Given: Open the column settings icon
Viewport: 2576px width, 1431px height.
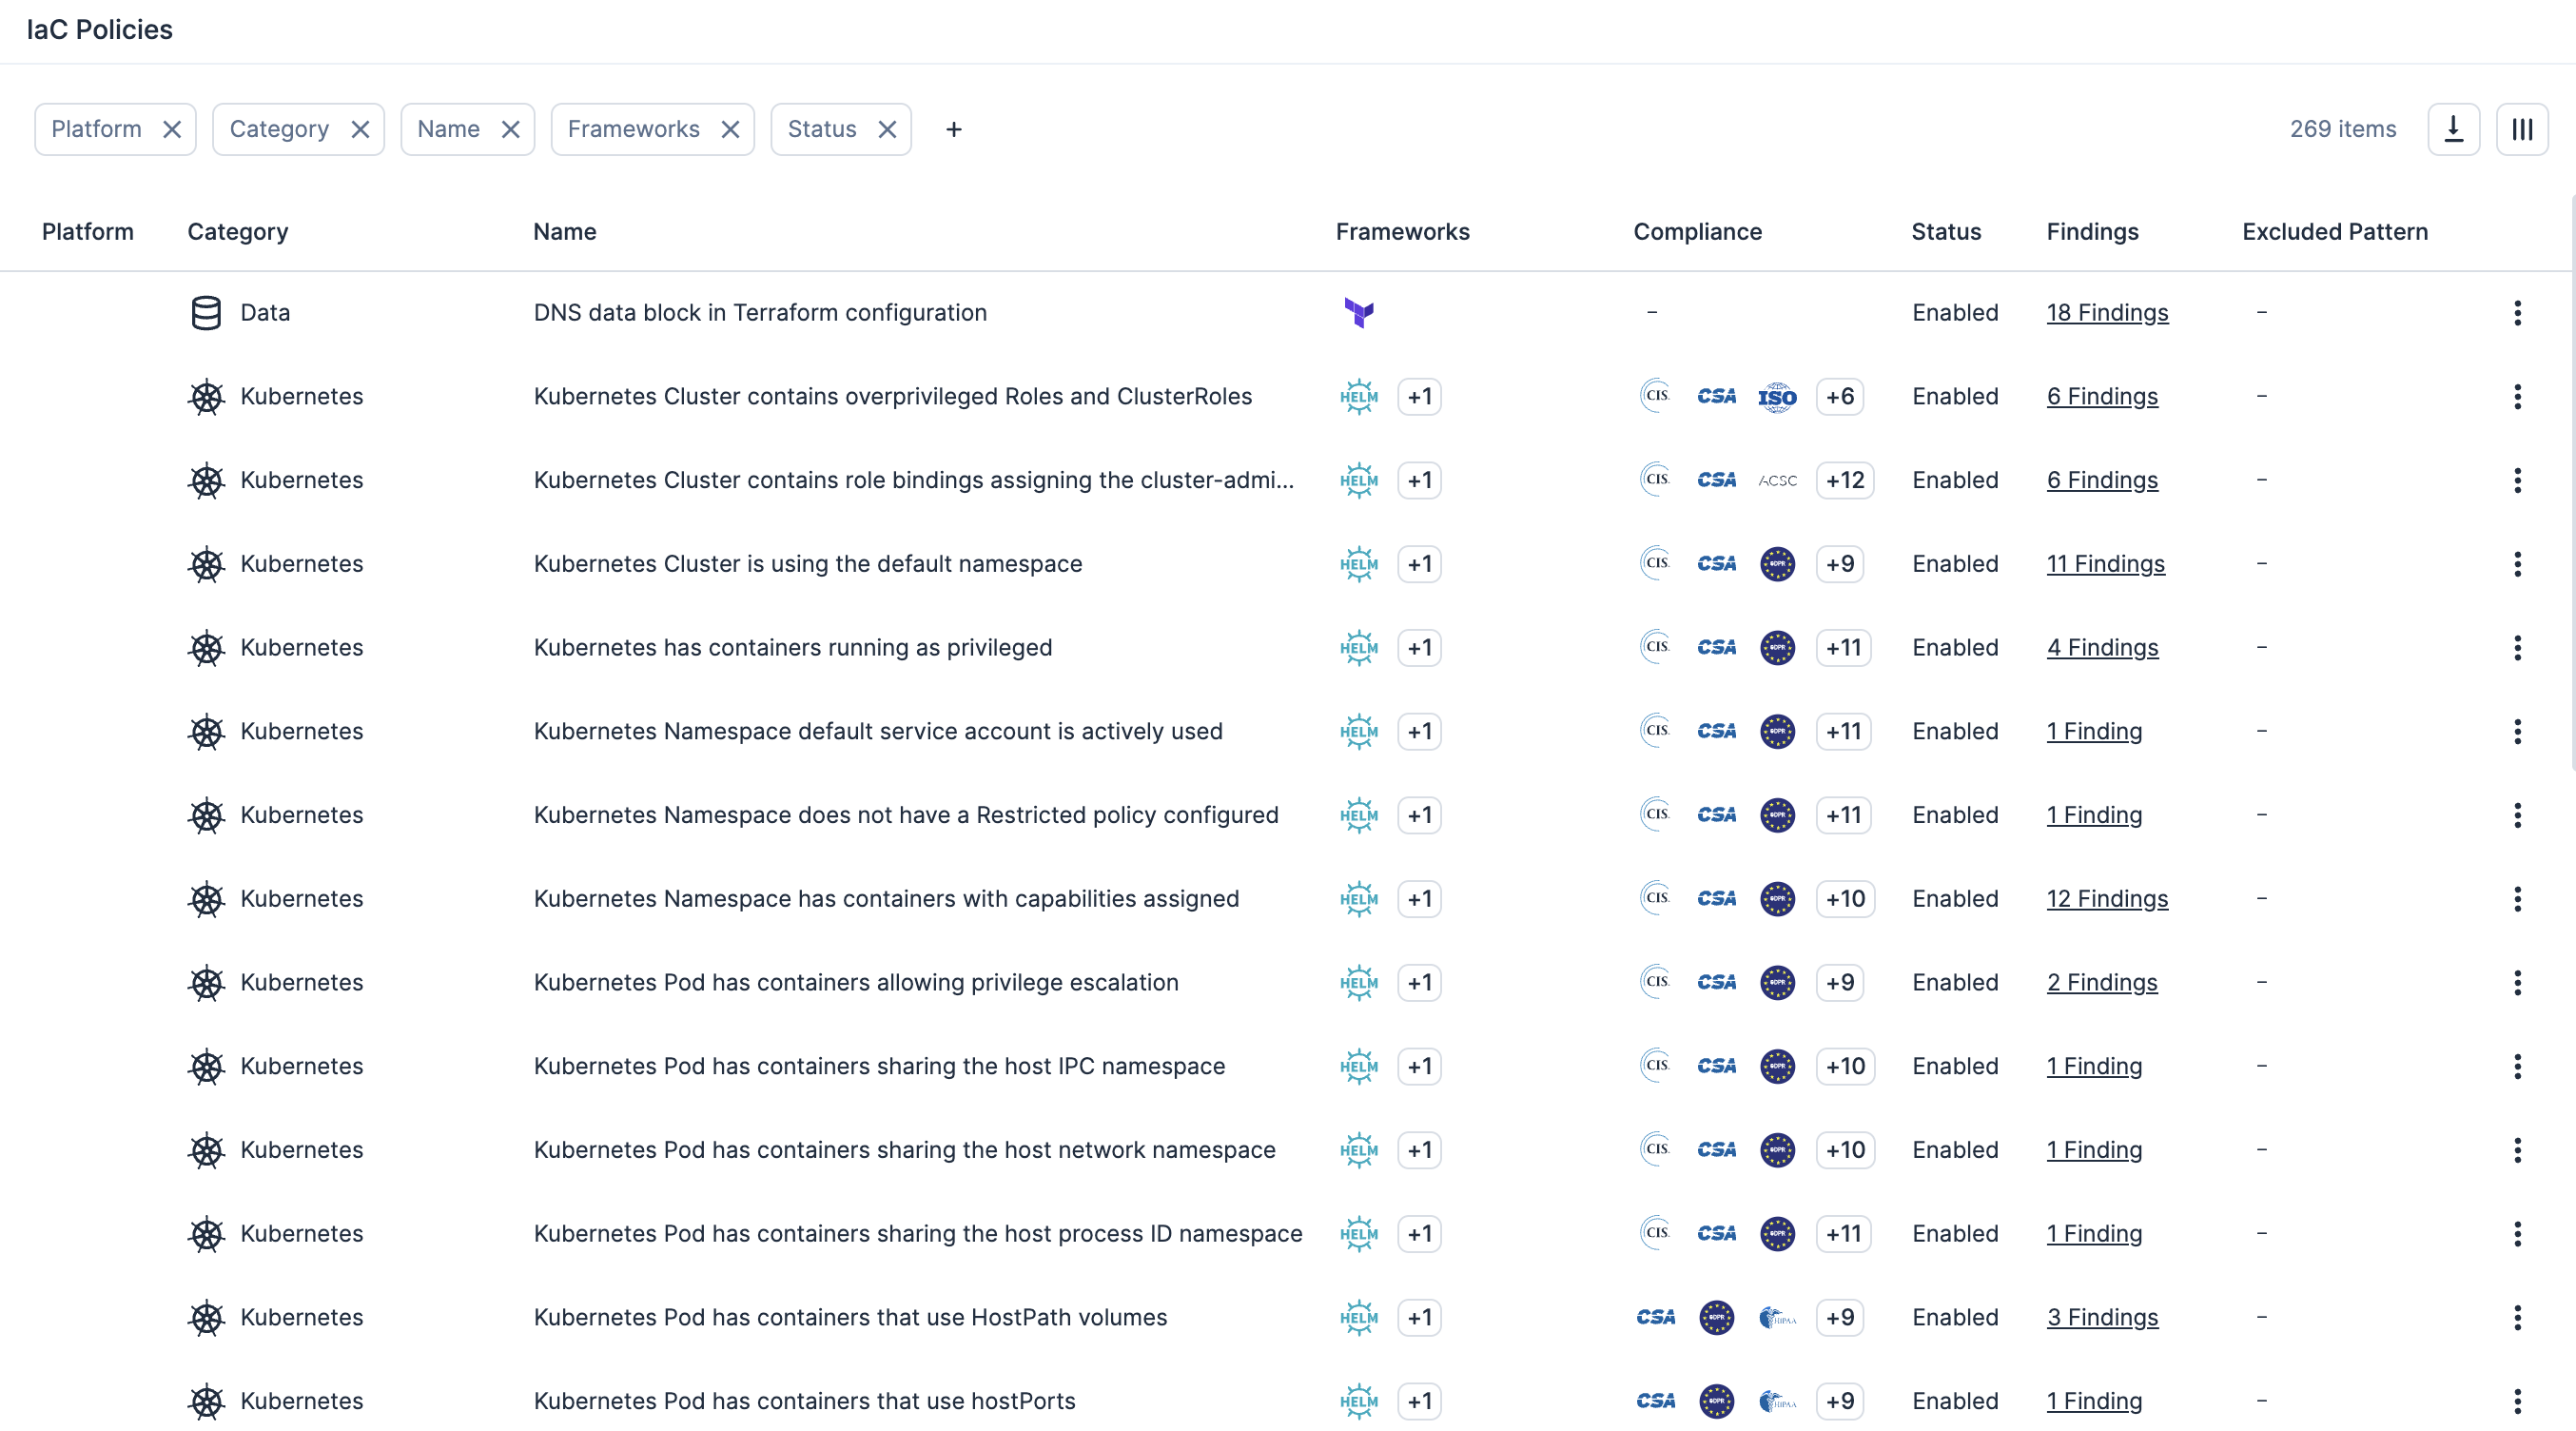Looking at the screenshot, I should pyautogui.click(x=2521, y=129).
